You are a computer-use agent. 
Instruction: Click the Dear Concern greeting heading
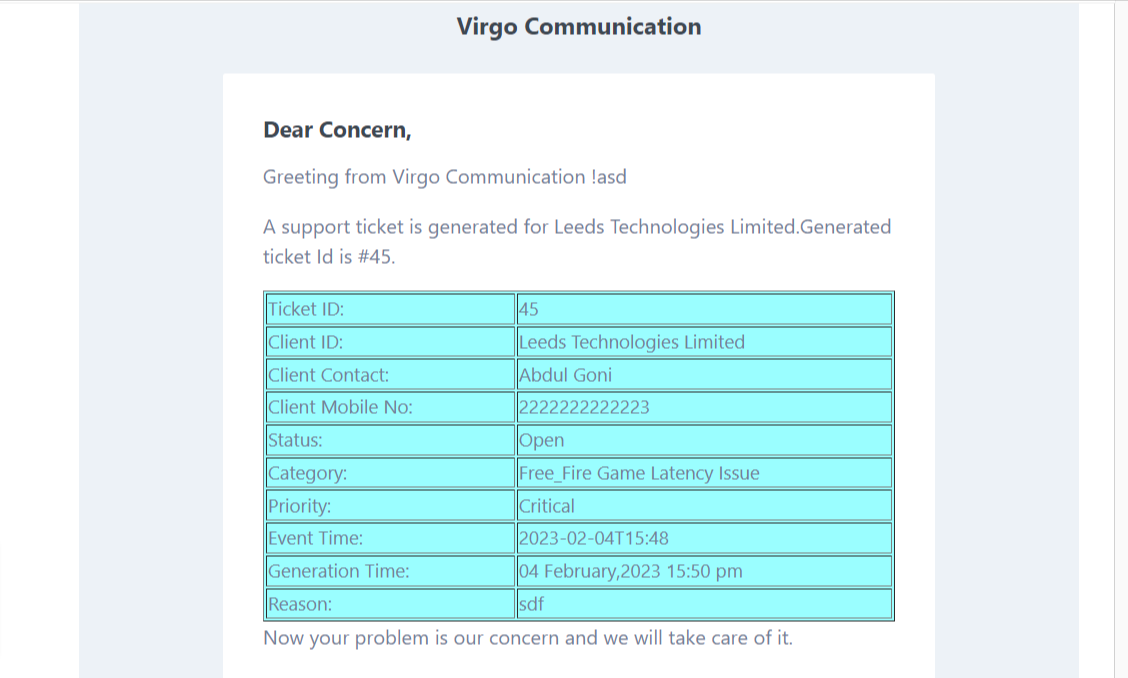coord(337,130)
